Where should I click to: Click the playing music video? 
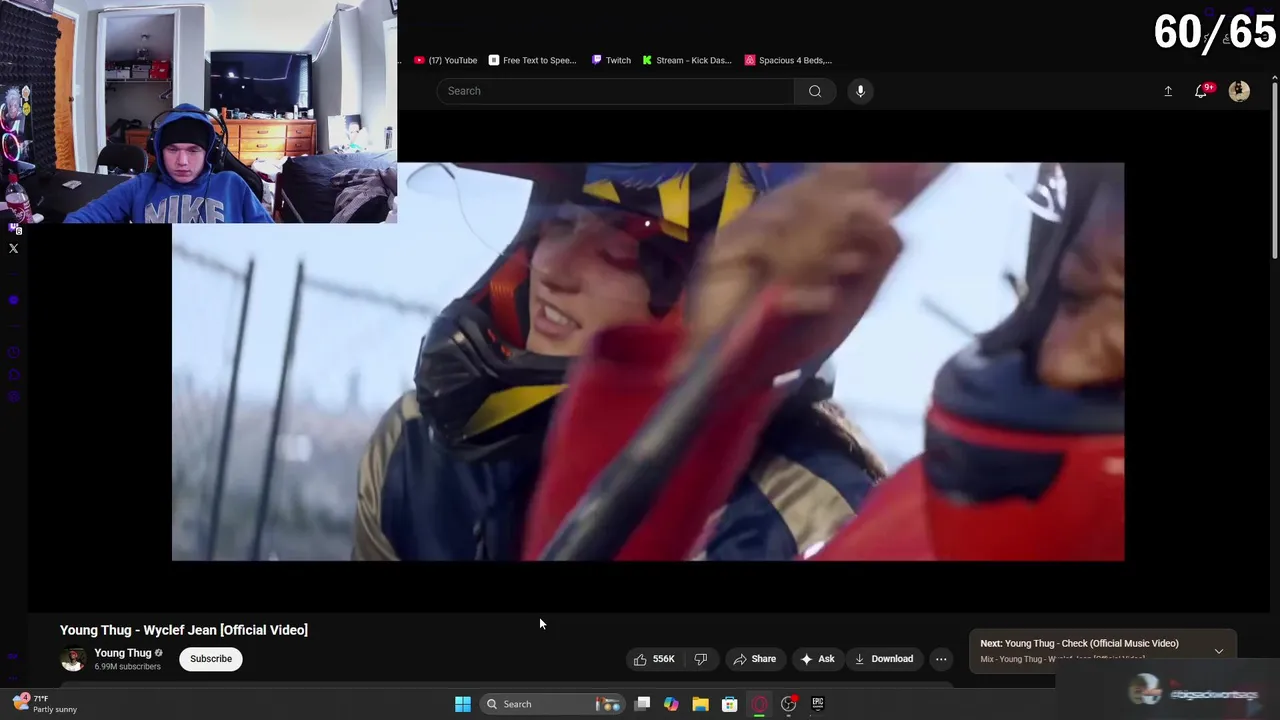click(648, 361)
